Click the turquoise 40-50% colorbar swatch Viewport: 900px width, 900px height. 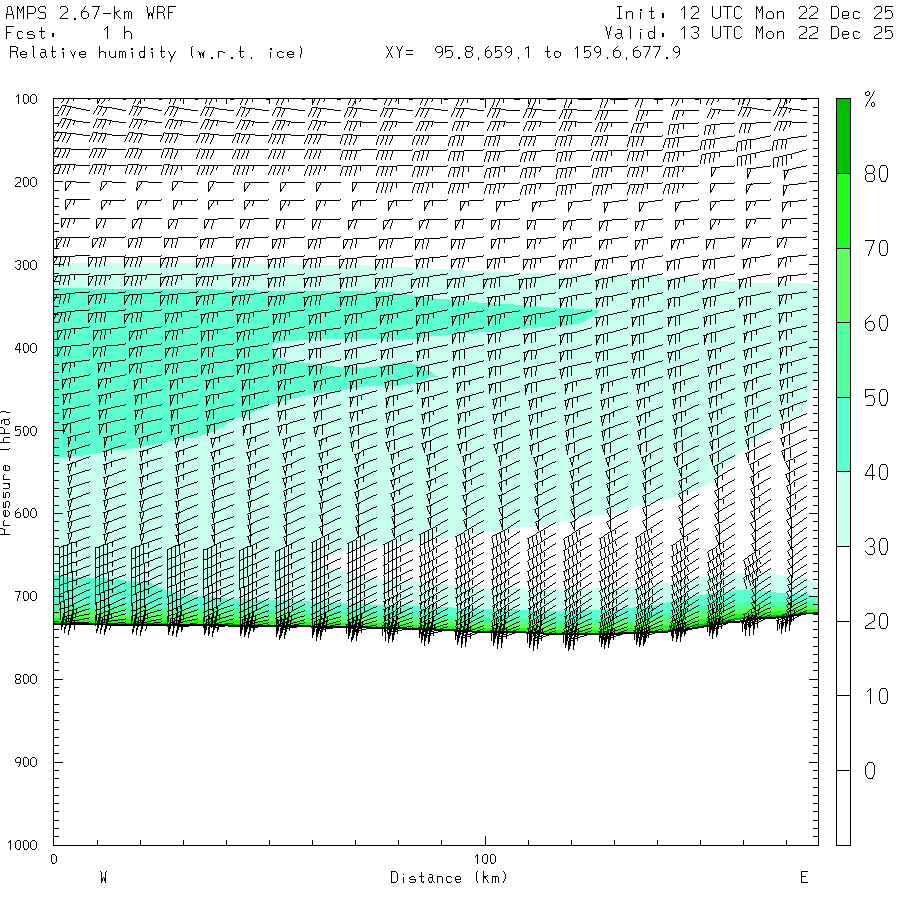(843, 435)
